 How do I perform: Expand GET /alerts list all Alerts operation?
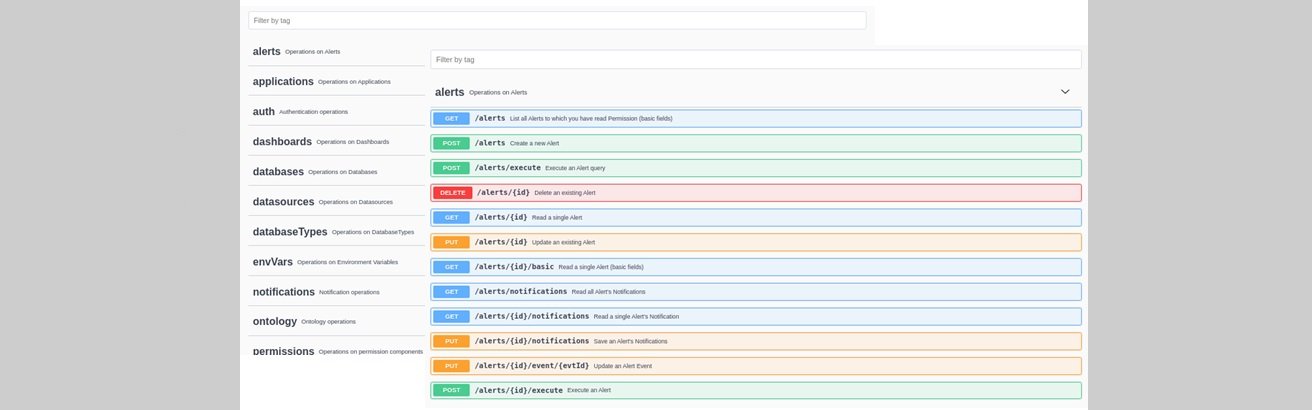[x=755, y=118]
